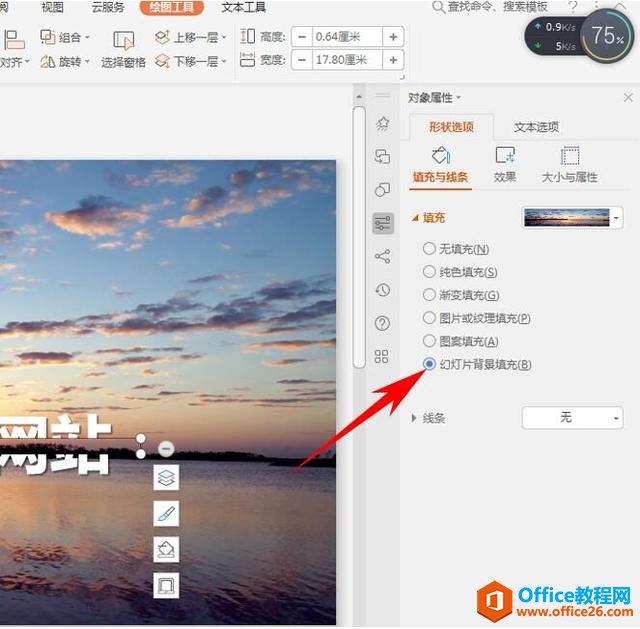Switch to the 文本选项 tab

(x=536, y=127)
